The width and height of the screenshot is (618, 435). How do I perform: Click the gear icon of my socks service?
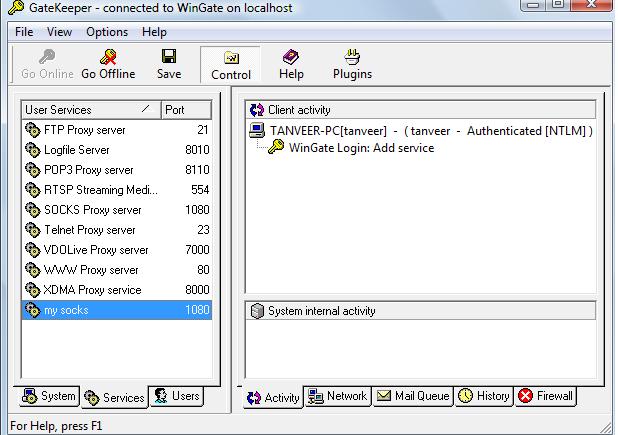(33, 310)
